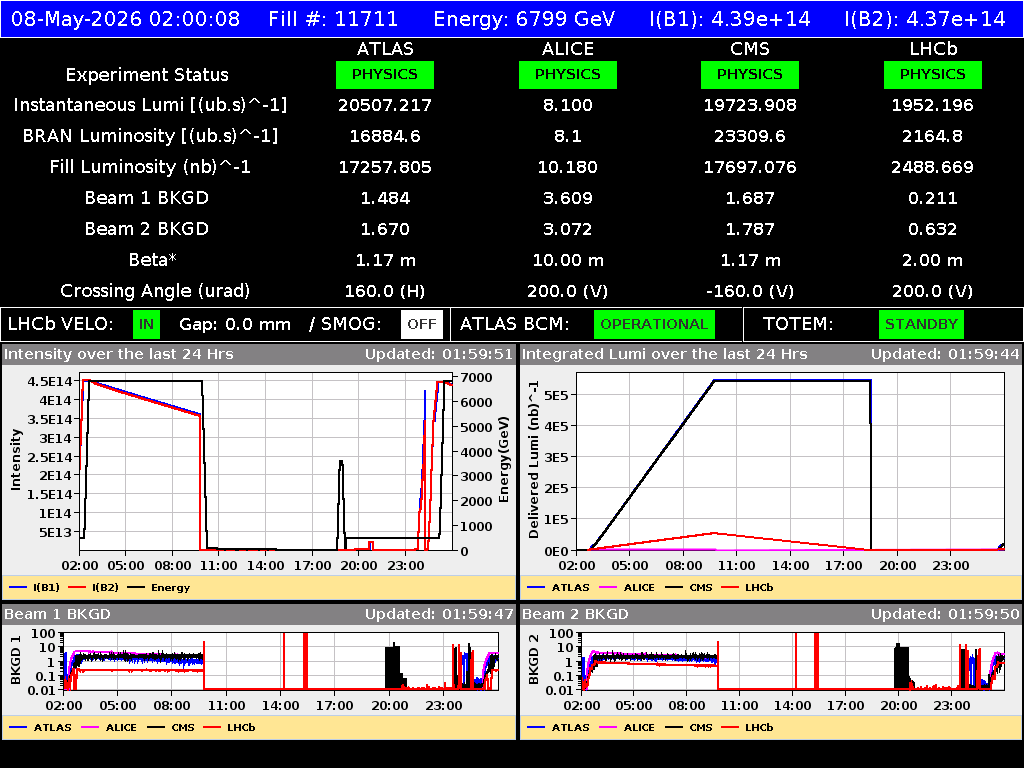The height and width of the screenshot is (768, 1024).
Task: Click 'Updated: 01:59:47' on the Beam 1 BKGD chart
Action: (x=439, y=614)
